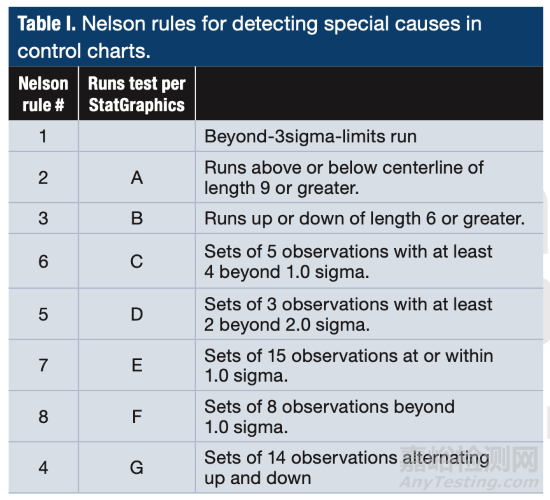Screen dimensions: 550x500
Task: Select 'Runs up or down of length 6' text
Action: 364,219
